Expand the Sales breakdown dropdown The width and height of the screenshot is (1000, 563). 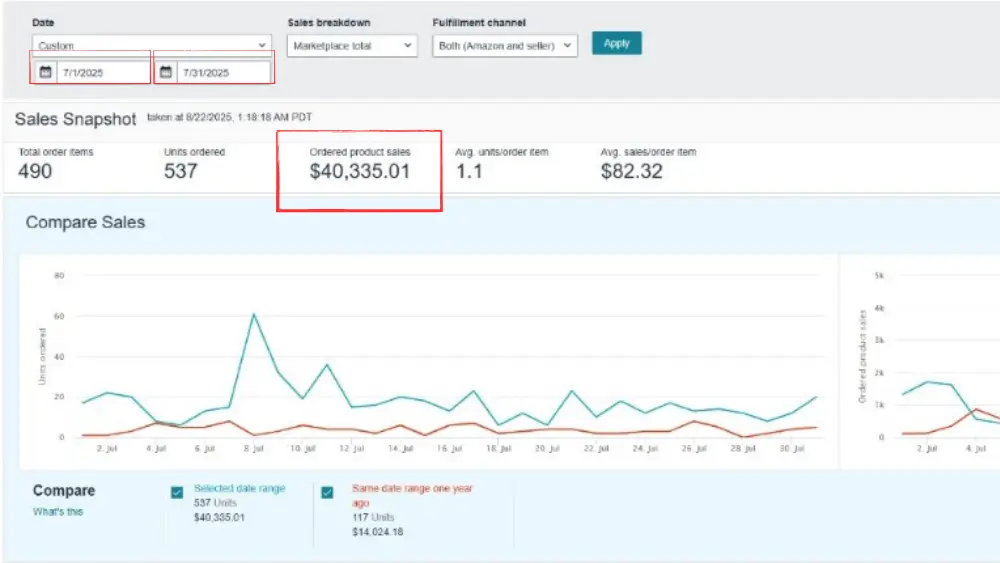(x=352, y=45)
